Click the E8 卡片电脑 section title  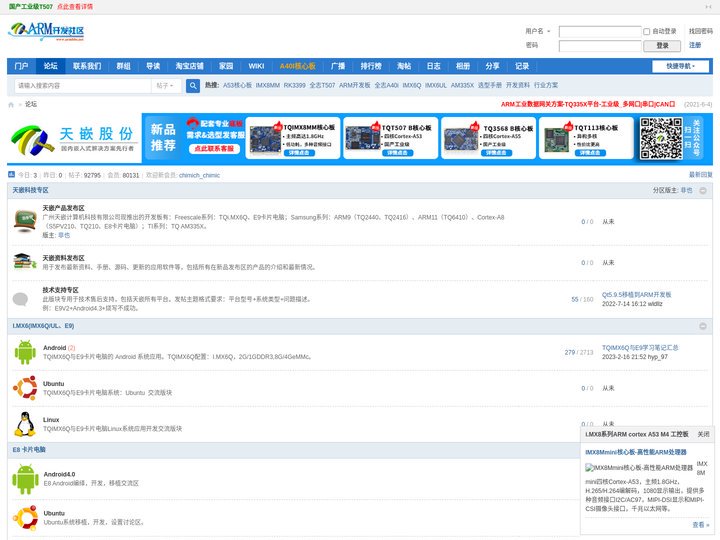click(x=29, y=450)
